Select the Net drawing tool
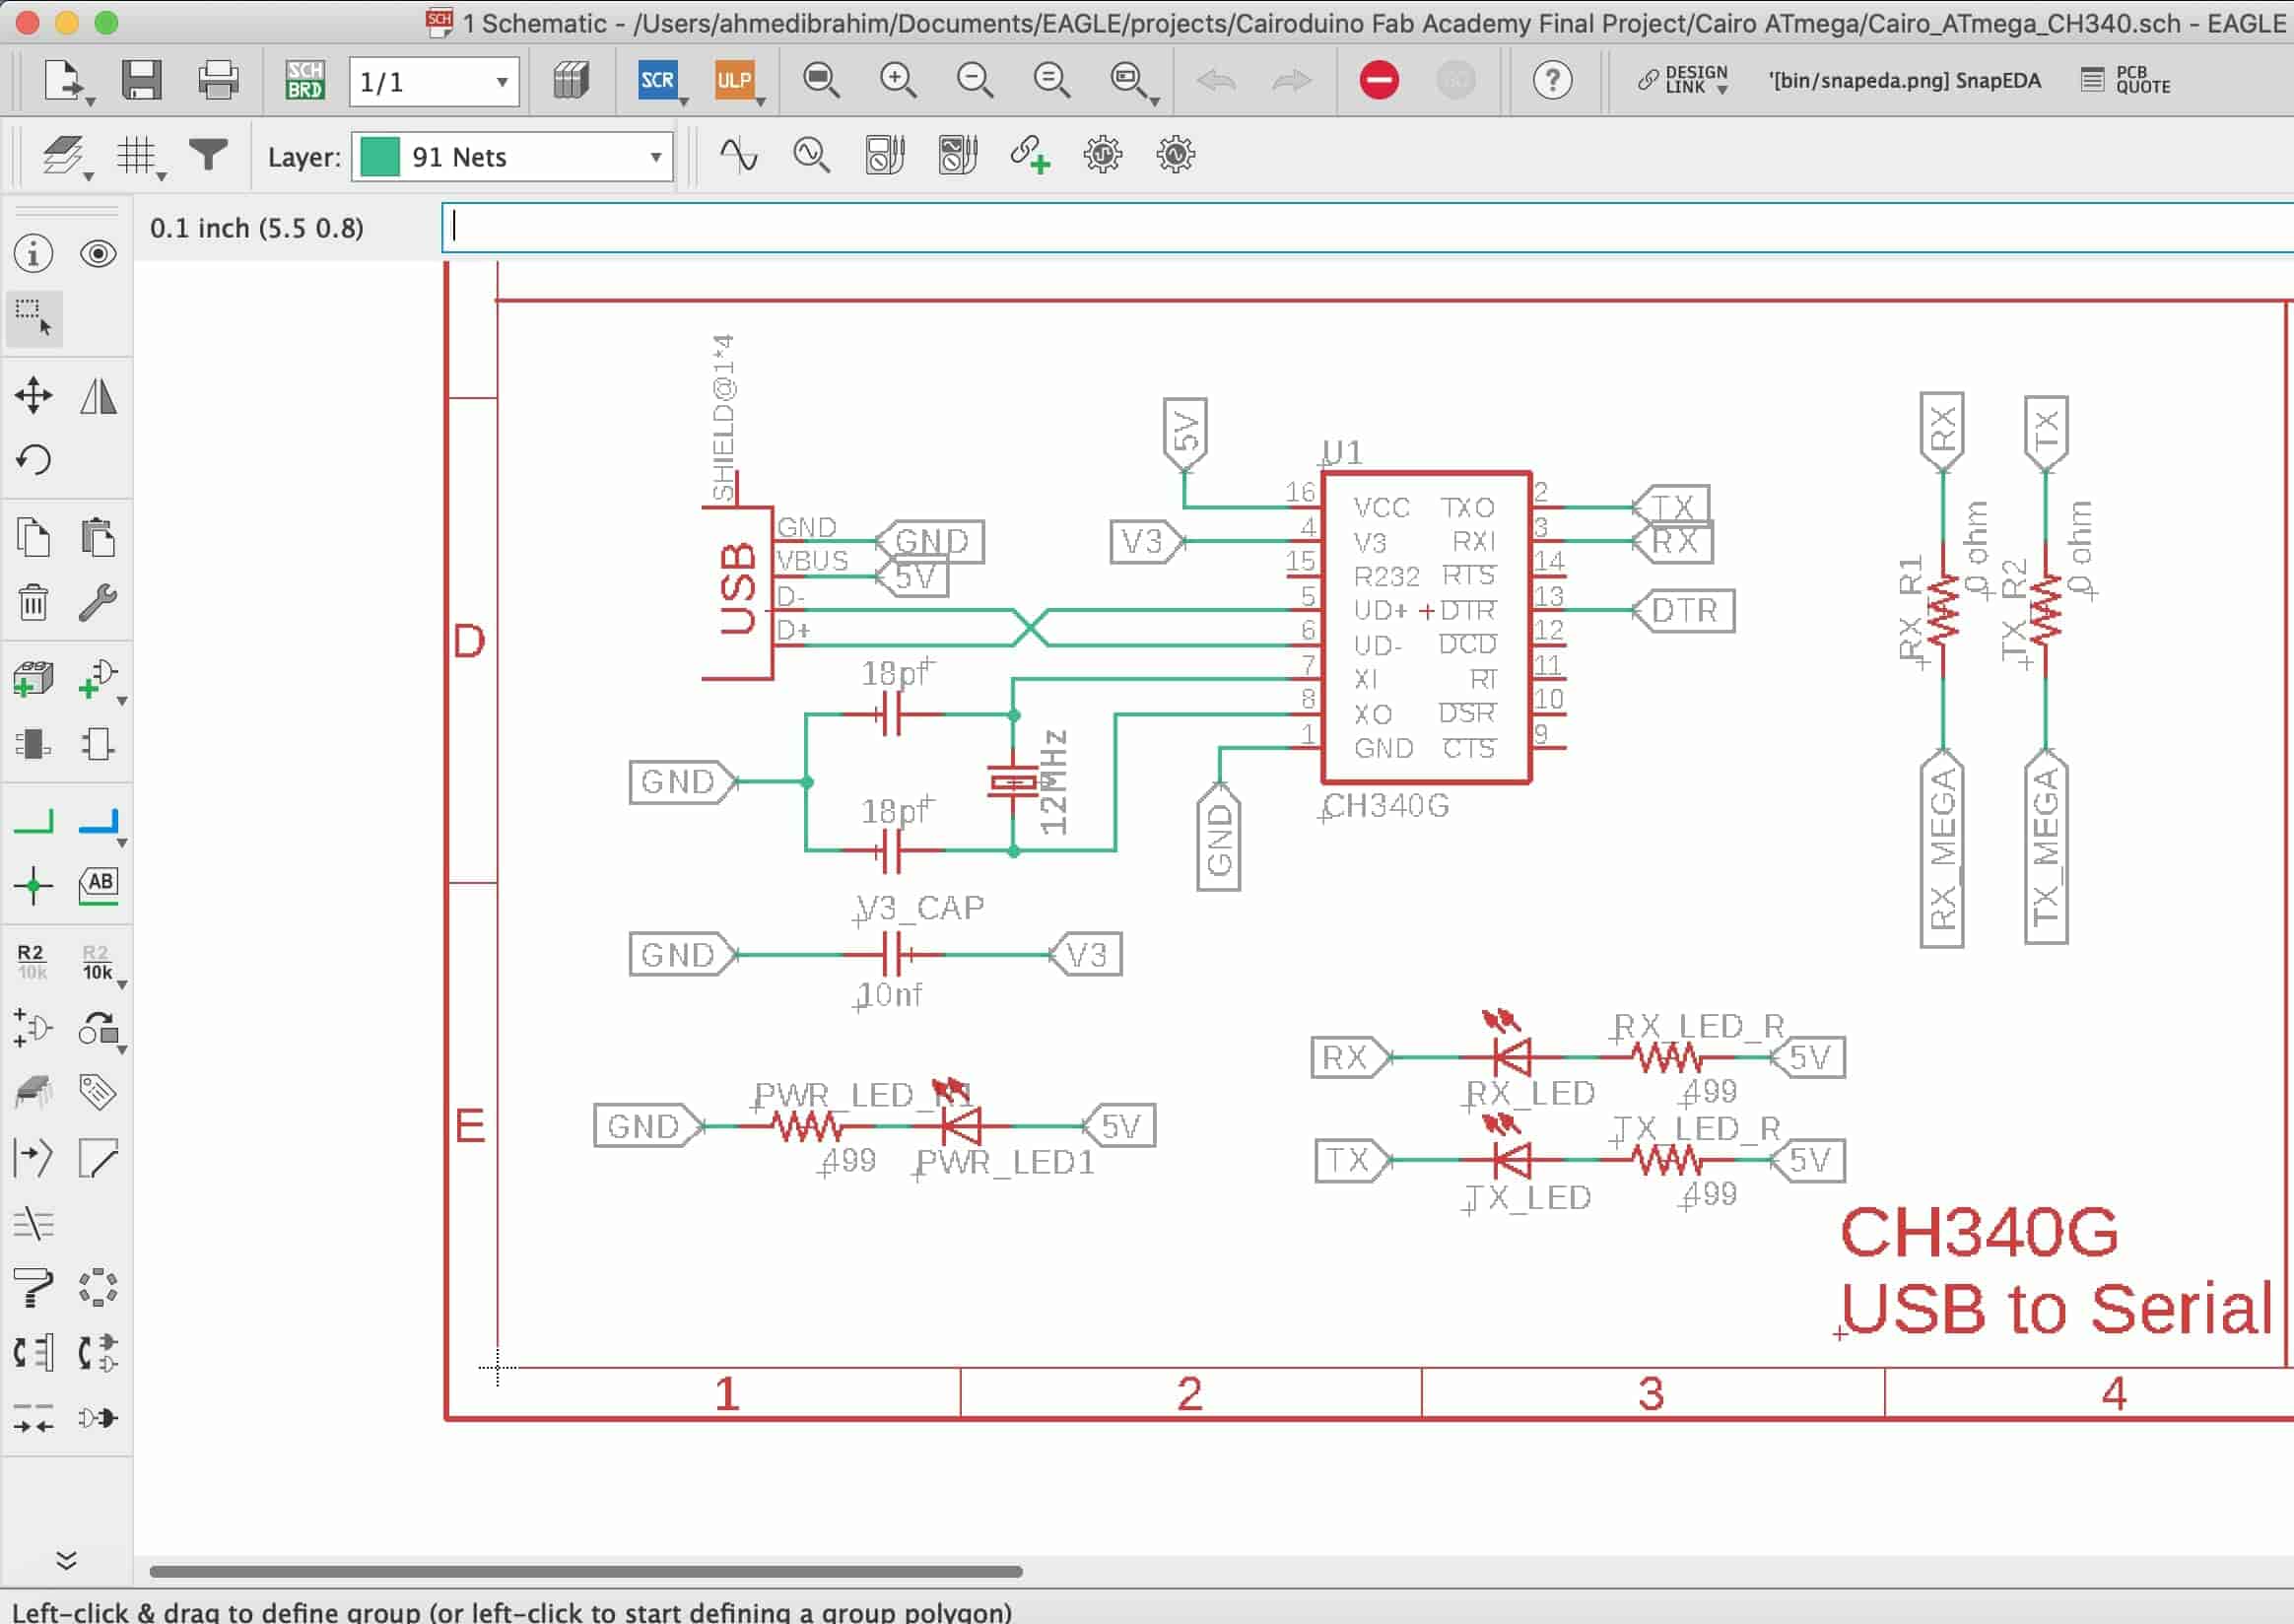The image size is (2294, 1624). (34, 822)
